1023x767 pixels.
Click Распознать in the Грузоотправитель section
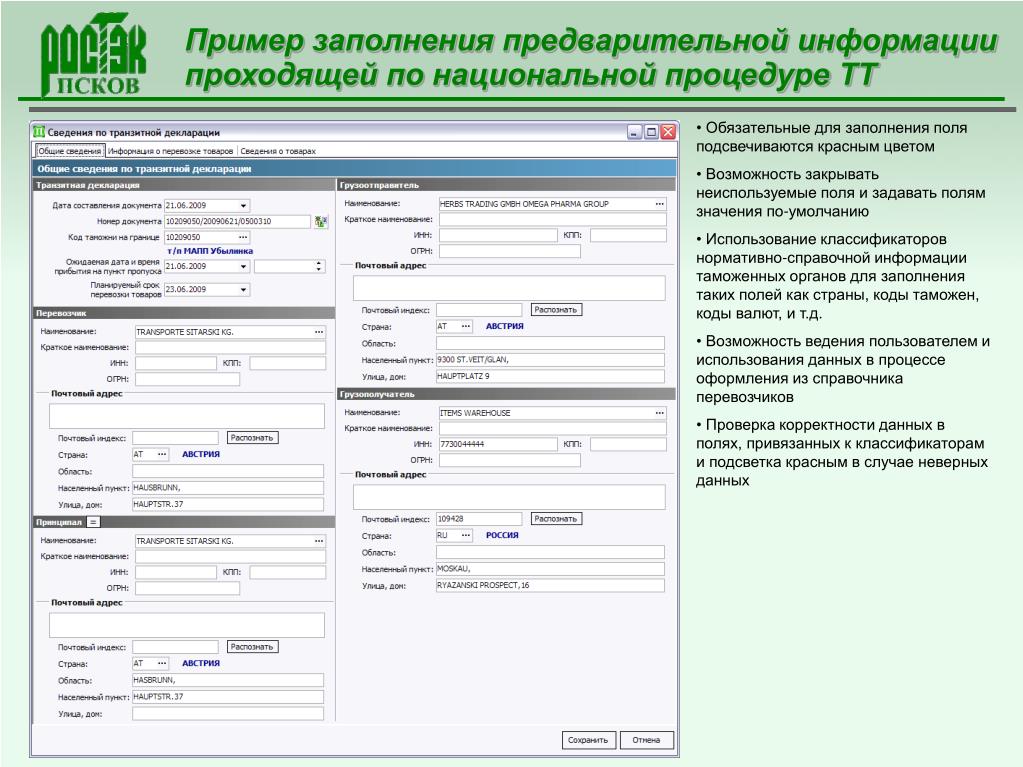pyautogui.click(x=556, y=310)
